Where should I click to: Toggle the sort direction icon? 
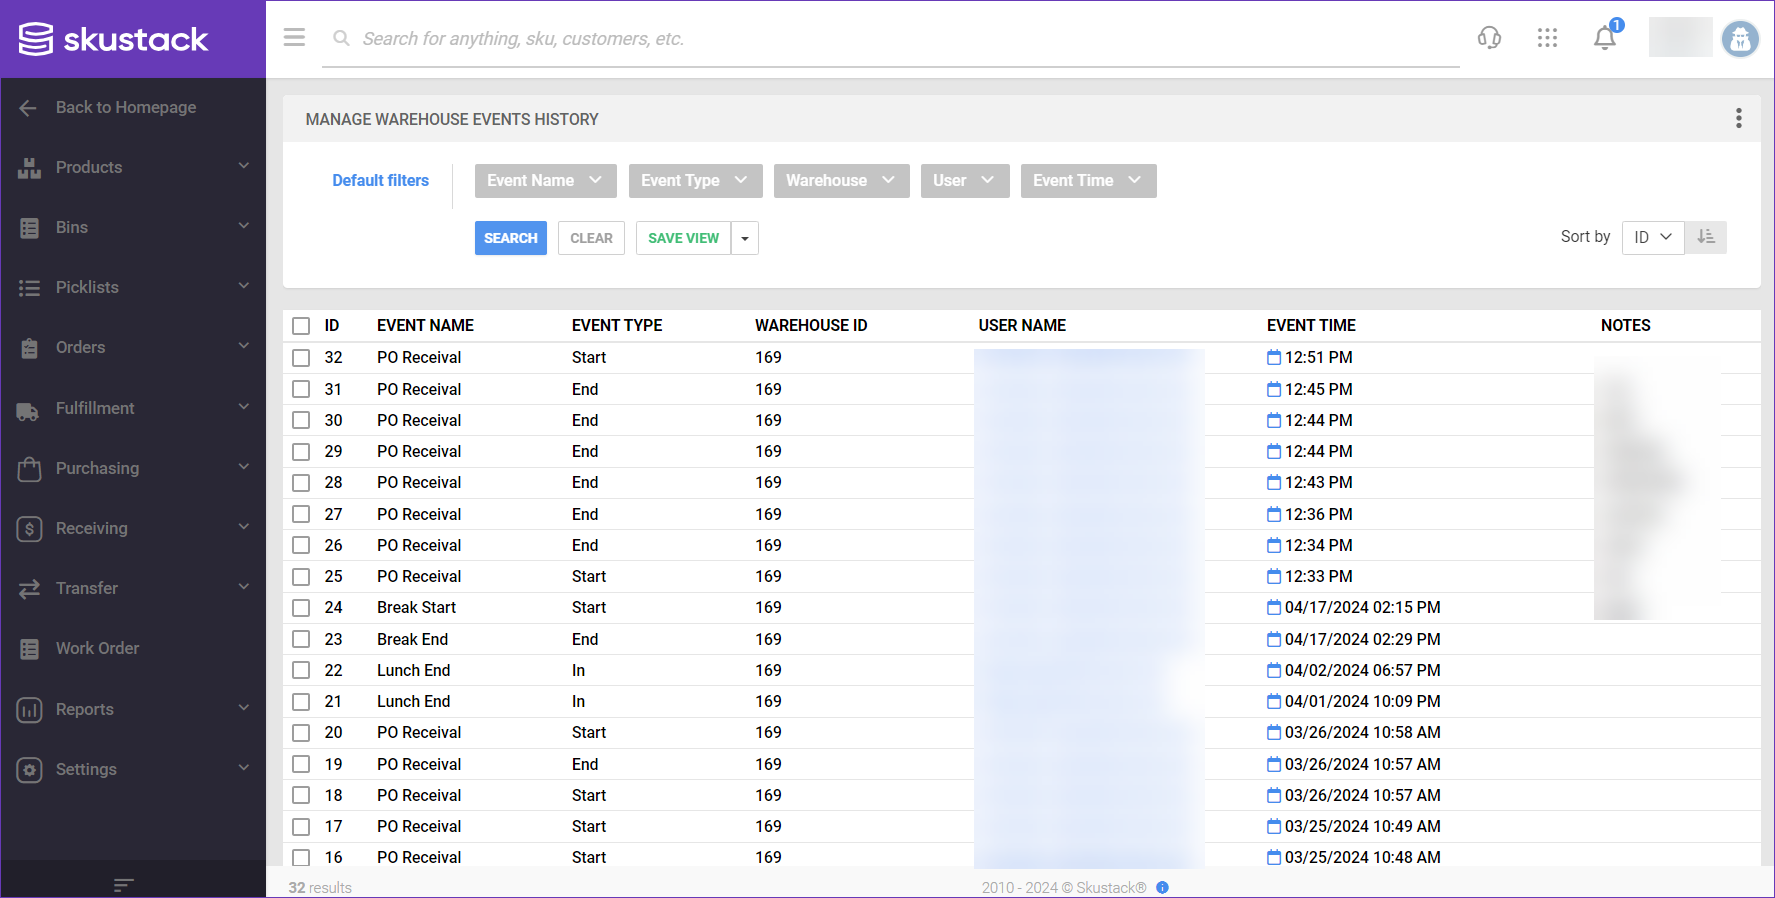point(1706,237)
